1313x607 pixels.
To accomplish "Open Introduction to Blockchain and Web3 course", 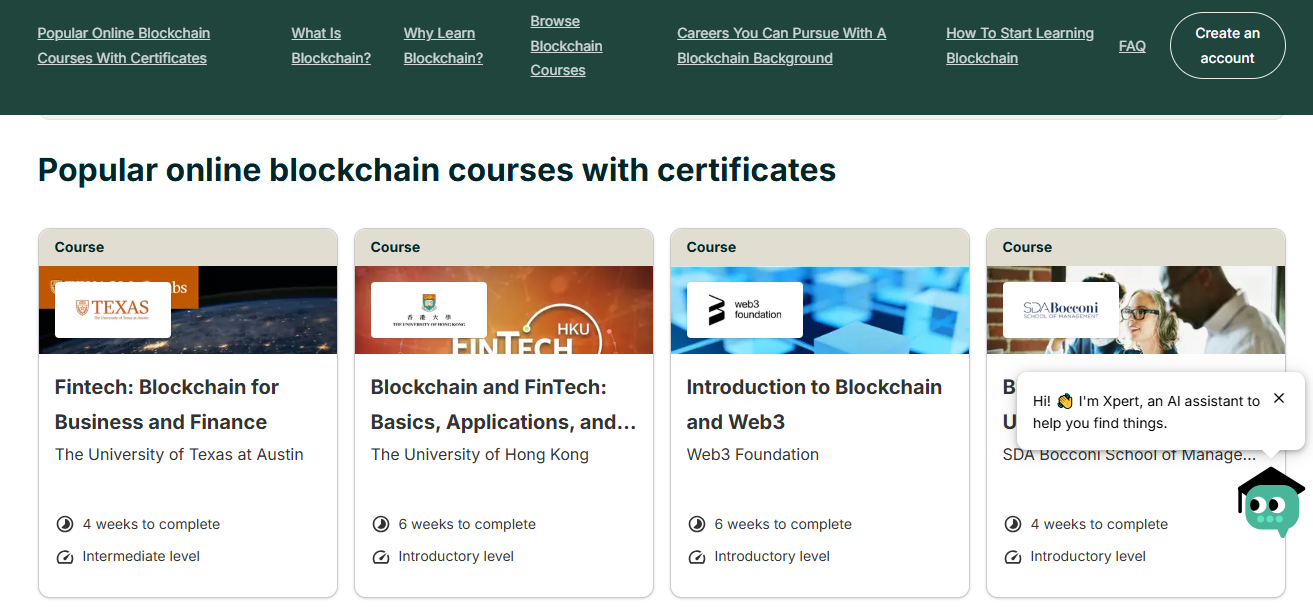I will (x=814, y=404).
